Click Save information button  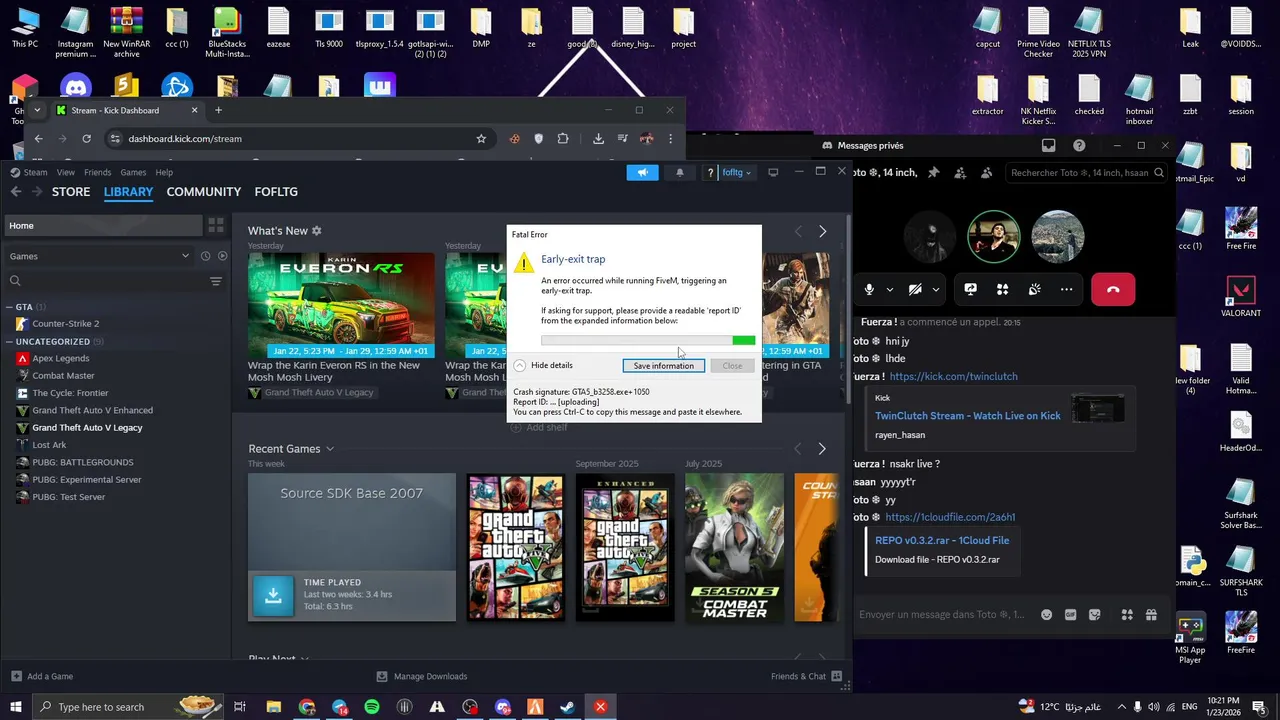[x=663, y=366]
